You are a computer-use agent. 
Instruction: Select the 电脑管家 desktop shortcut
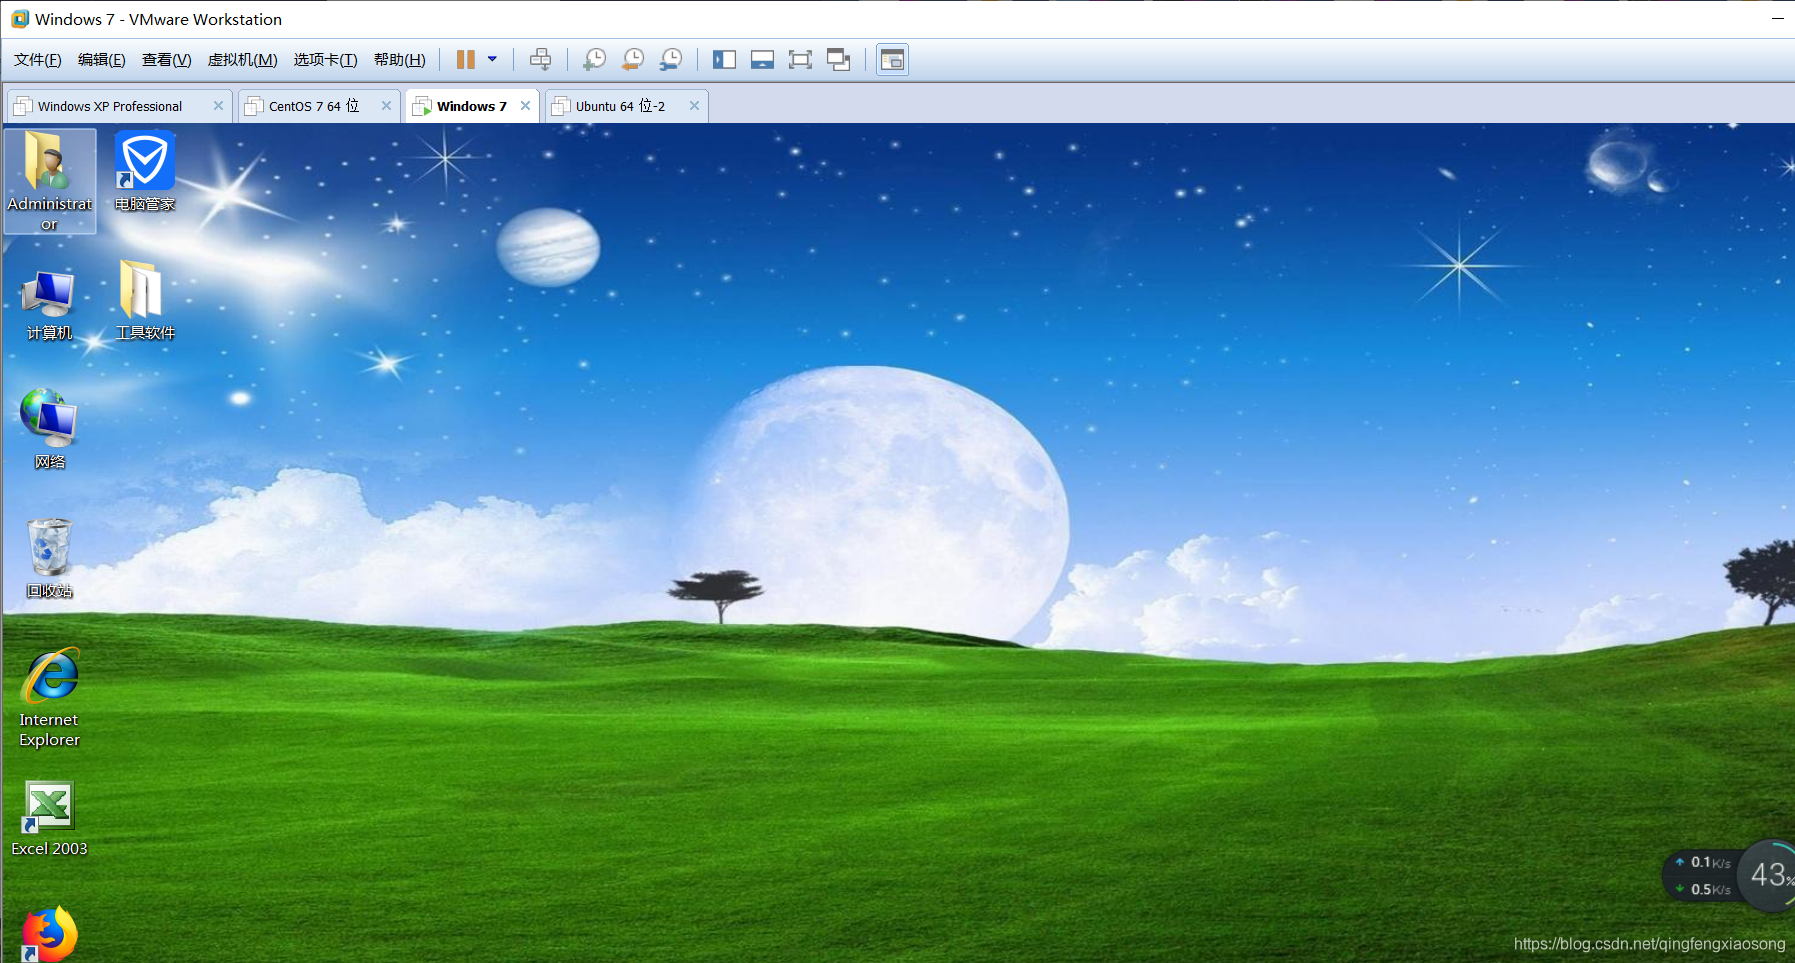(145, 171)
